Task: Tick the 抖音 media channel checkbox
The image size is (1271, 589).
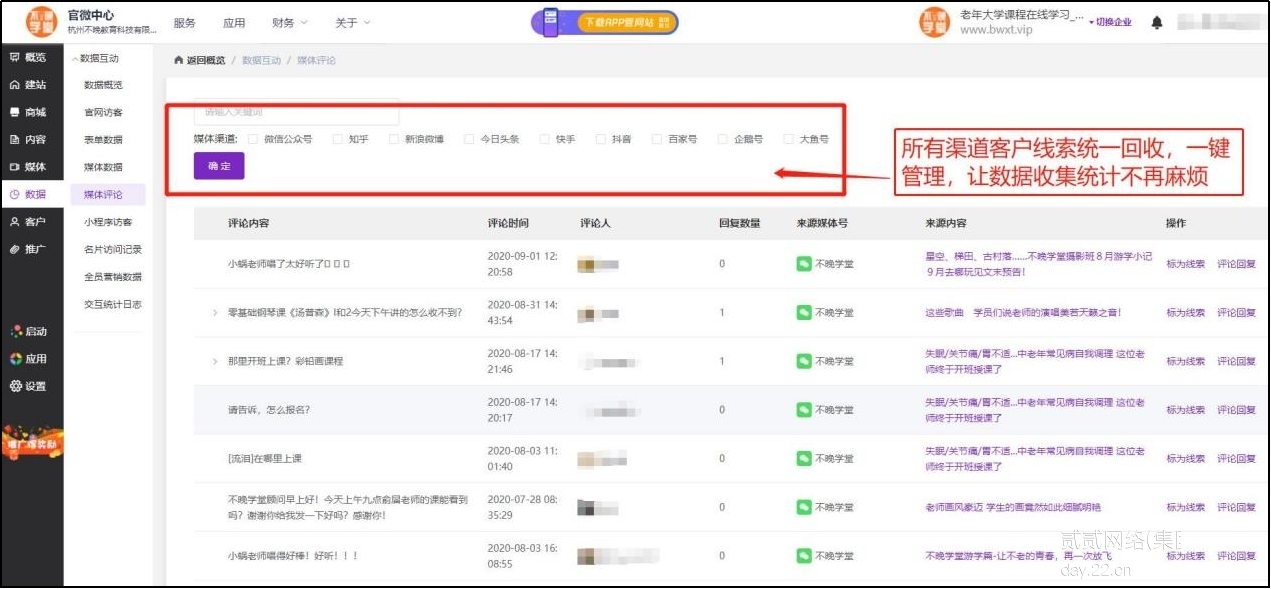Action: tap(601, 140)
